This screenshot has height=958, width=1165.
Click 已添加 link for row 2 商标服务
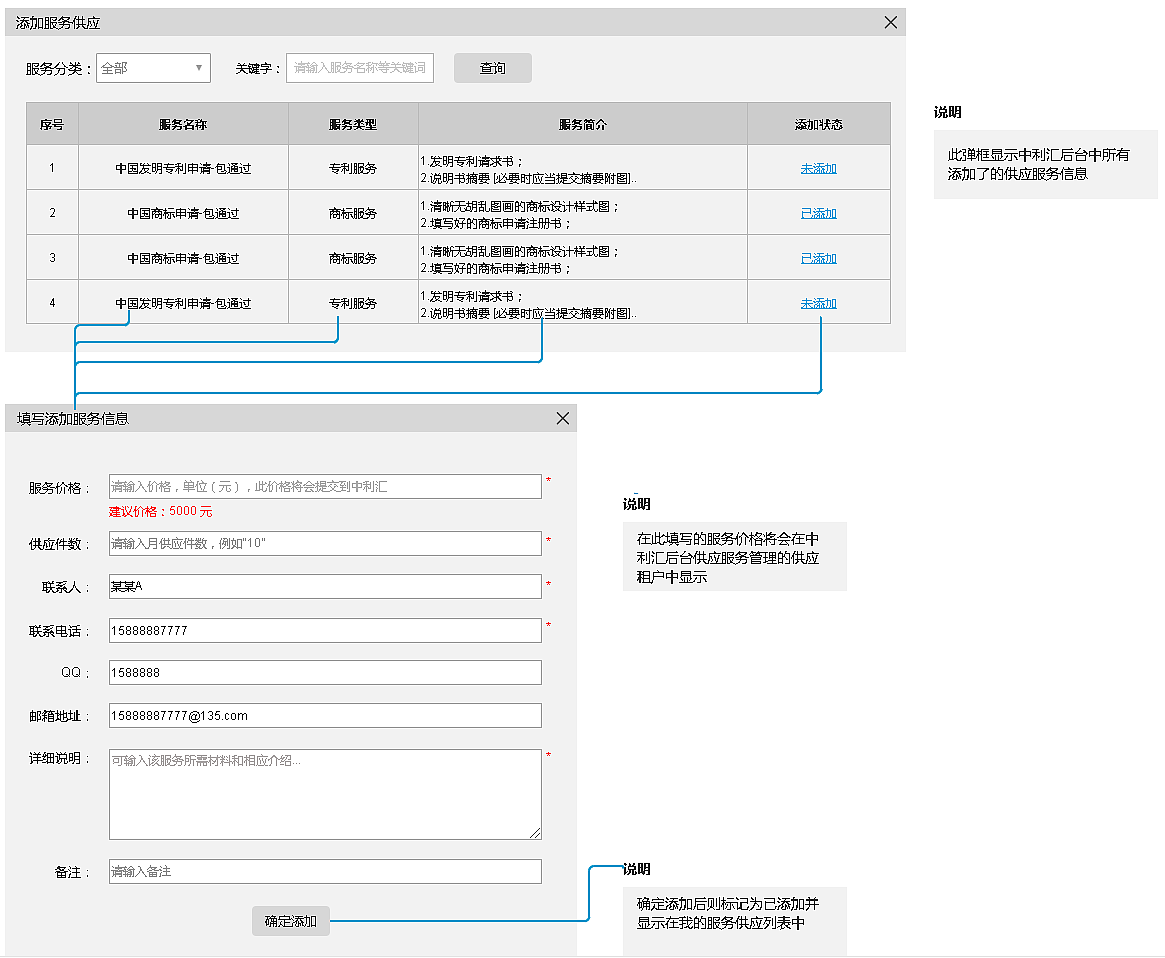pyautogui.click(x=818, y=212)
